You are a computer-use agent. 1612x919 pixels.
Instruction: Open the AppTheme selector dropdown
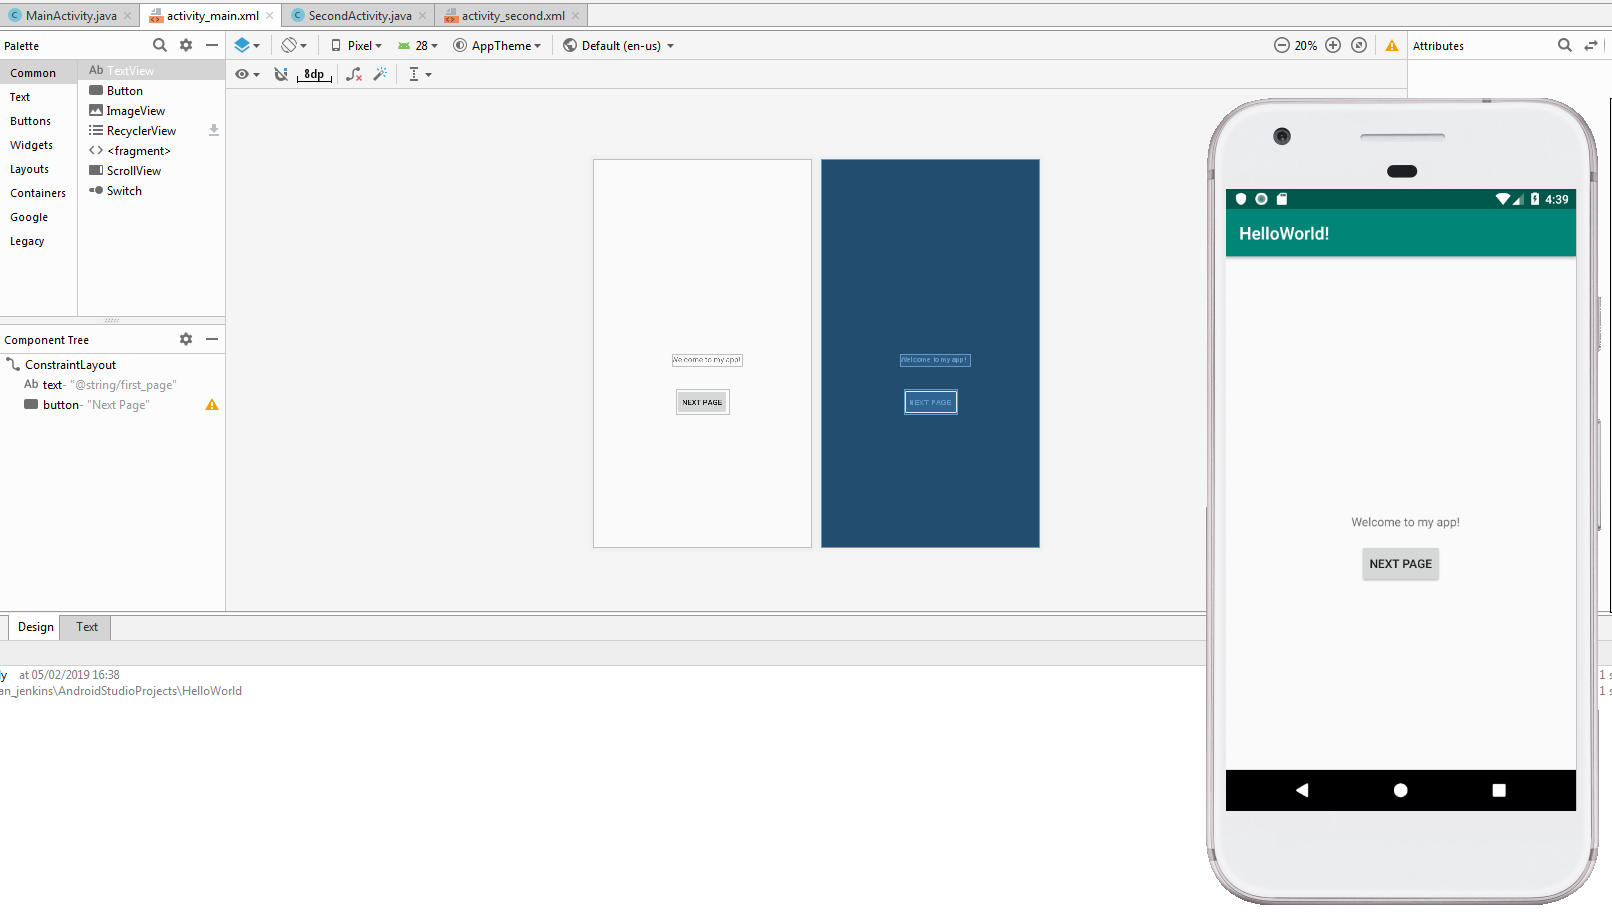[497, 45]
